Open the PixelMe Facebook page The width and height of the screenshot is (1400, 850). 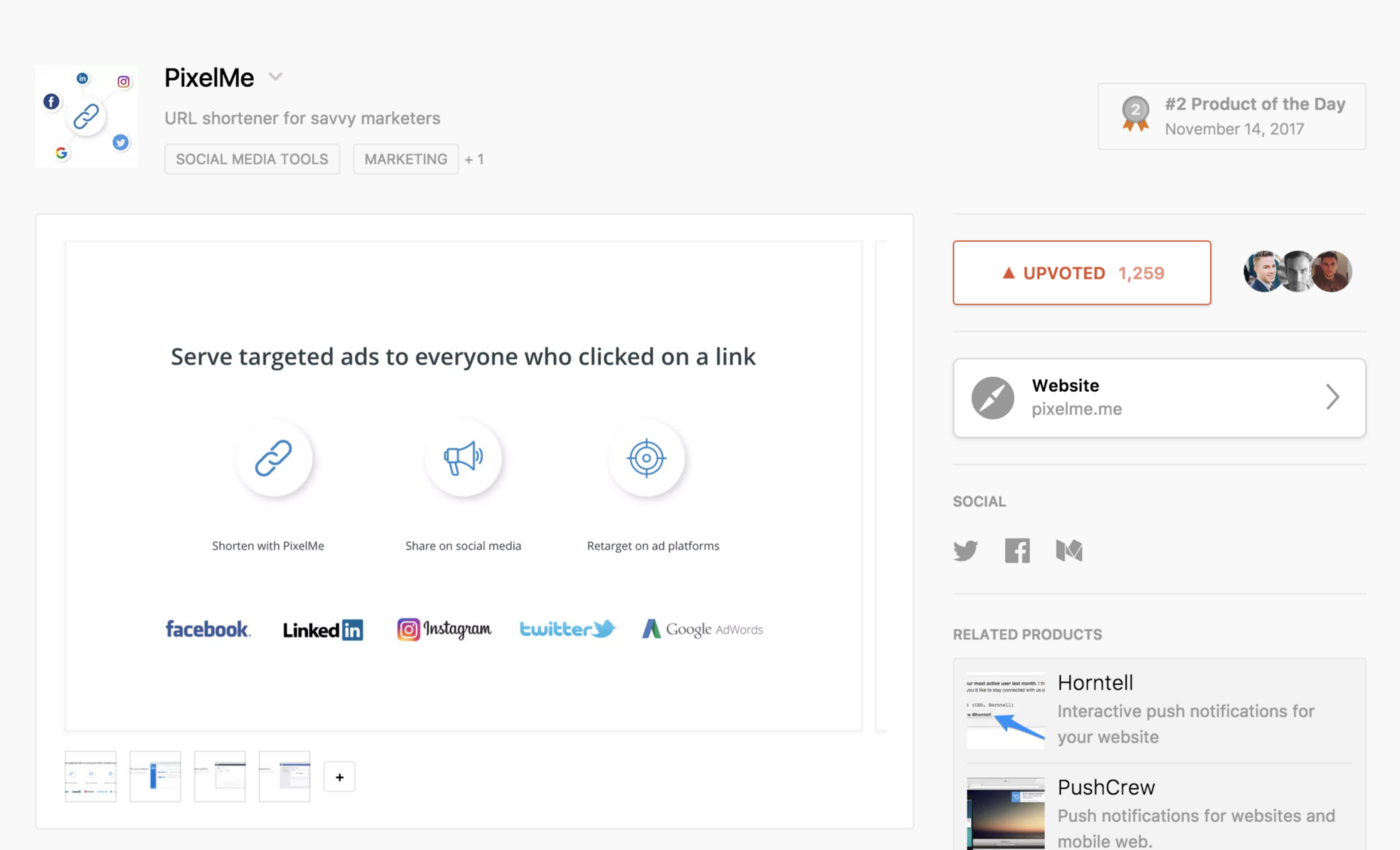tap(1017, 551)
